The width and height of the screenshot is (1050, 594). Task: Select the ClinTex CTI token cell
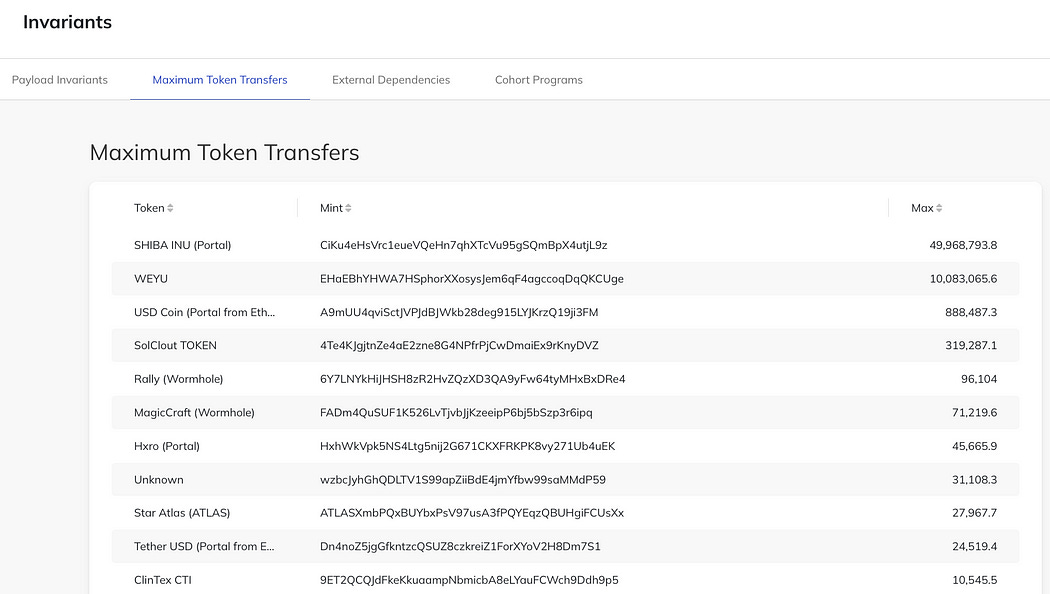pyautogui.click(x=163, y=580)
